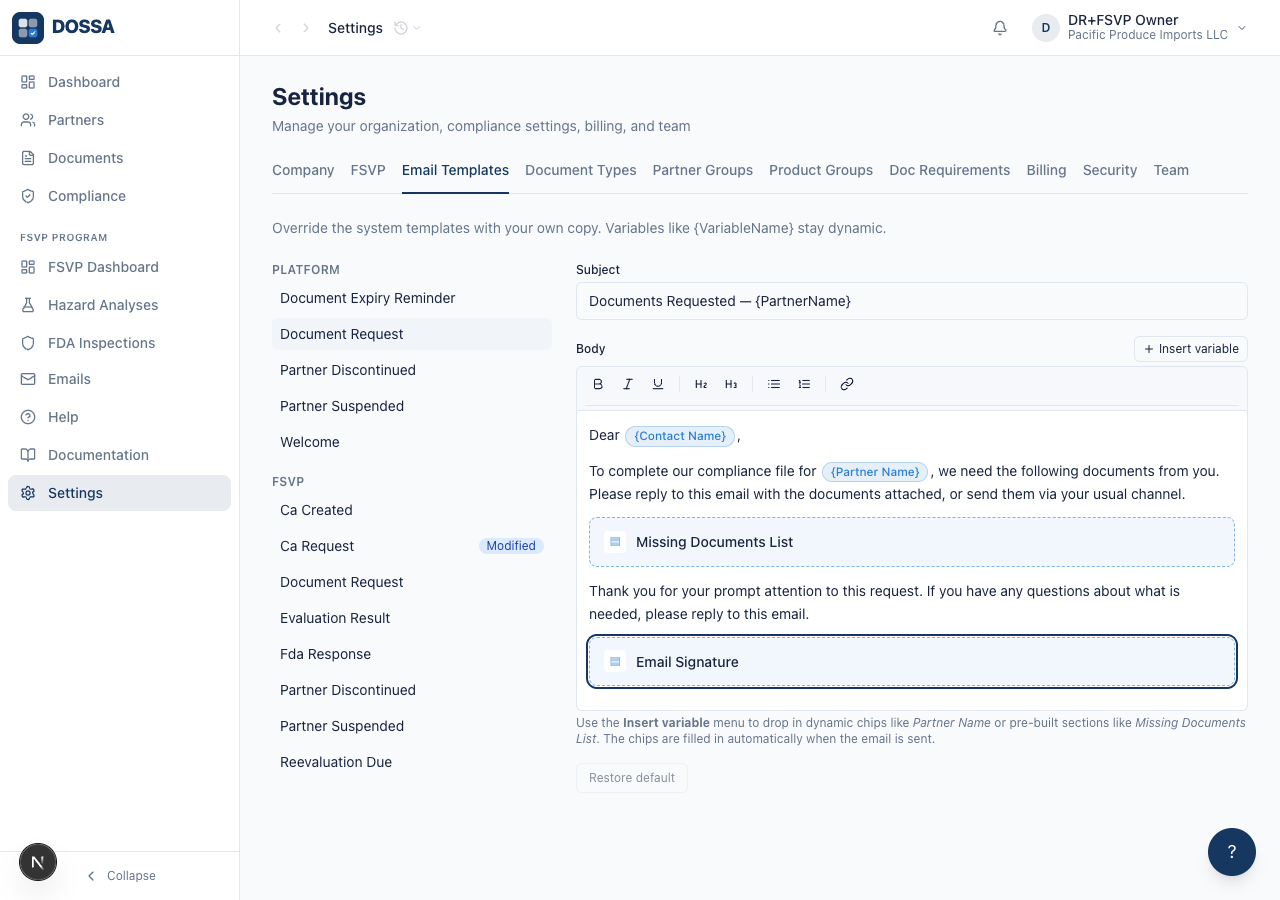Switch to the Security tab
1280x900 pixels.
point(1110,170)
